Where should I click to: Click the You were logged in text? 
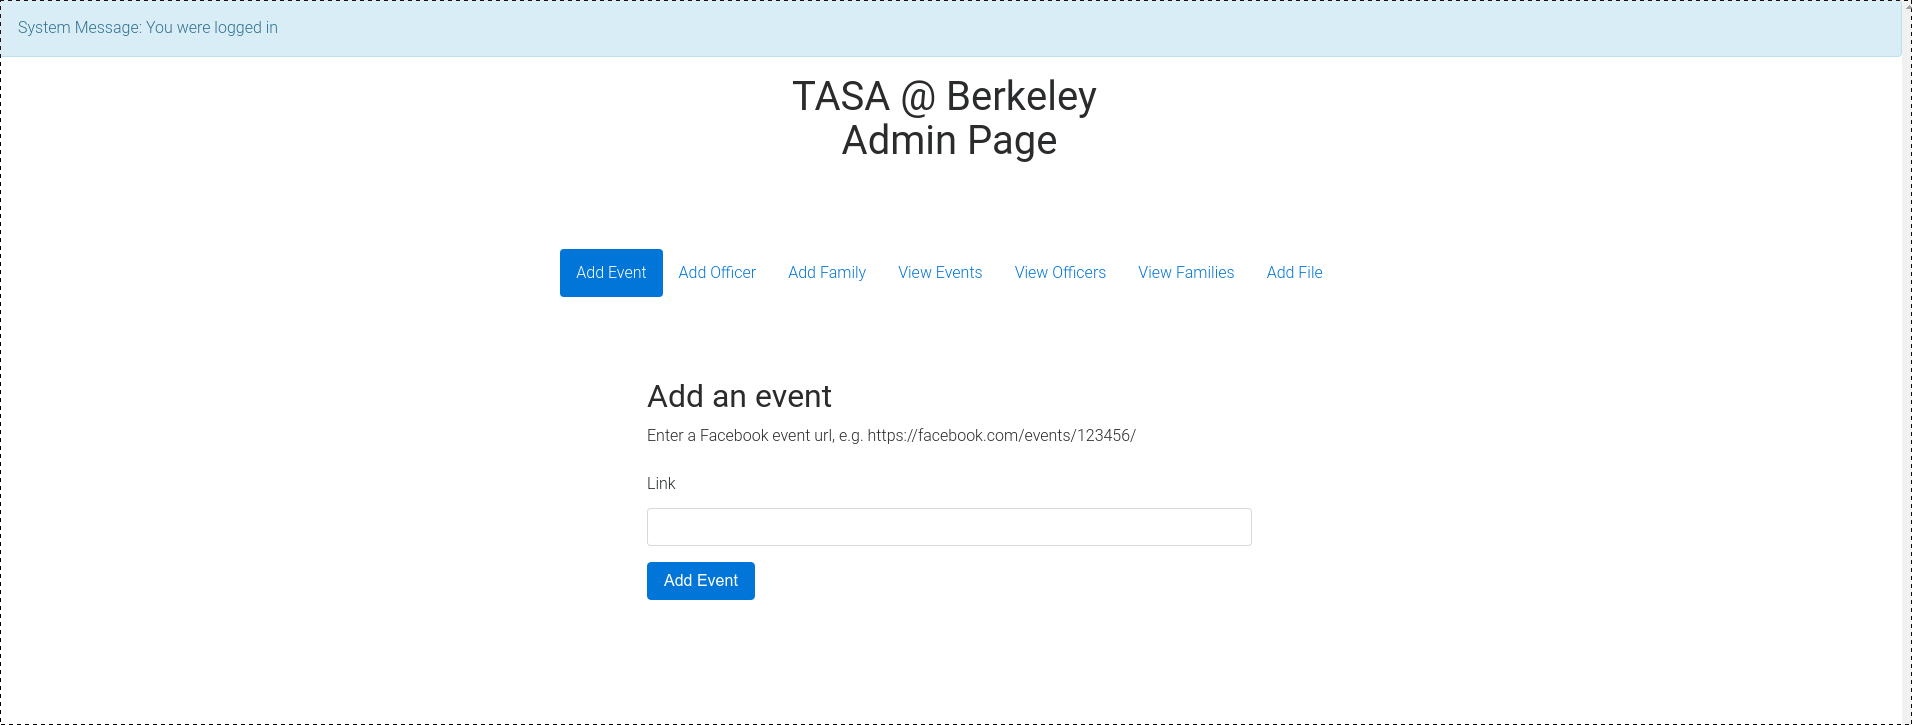pyautogui.click(x=212, y=28)
